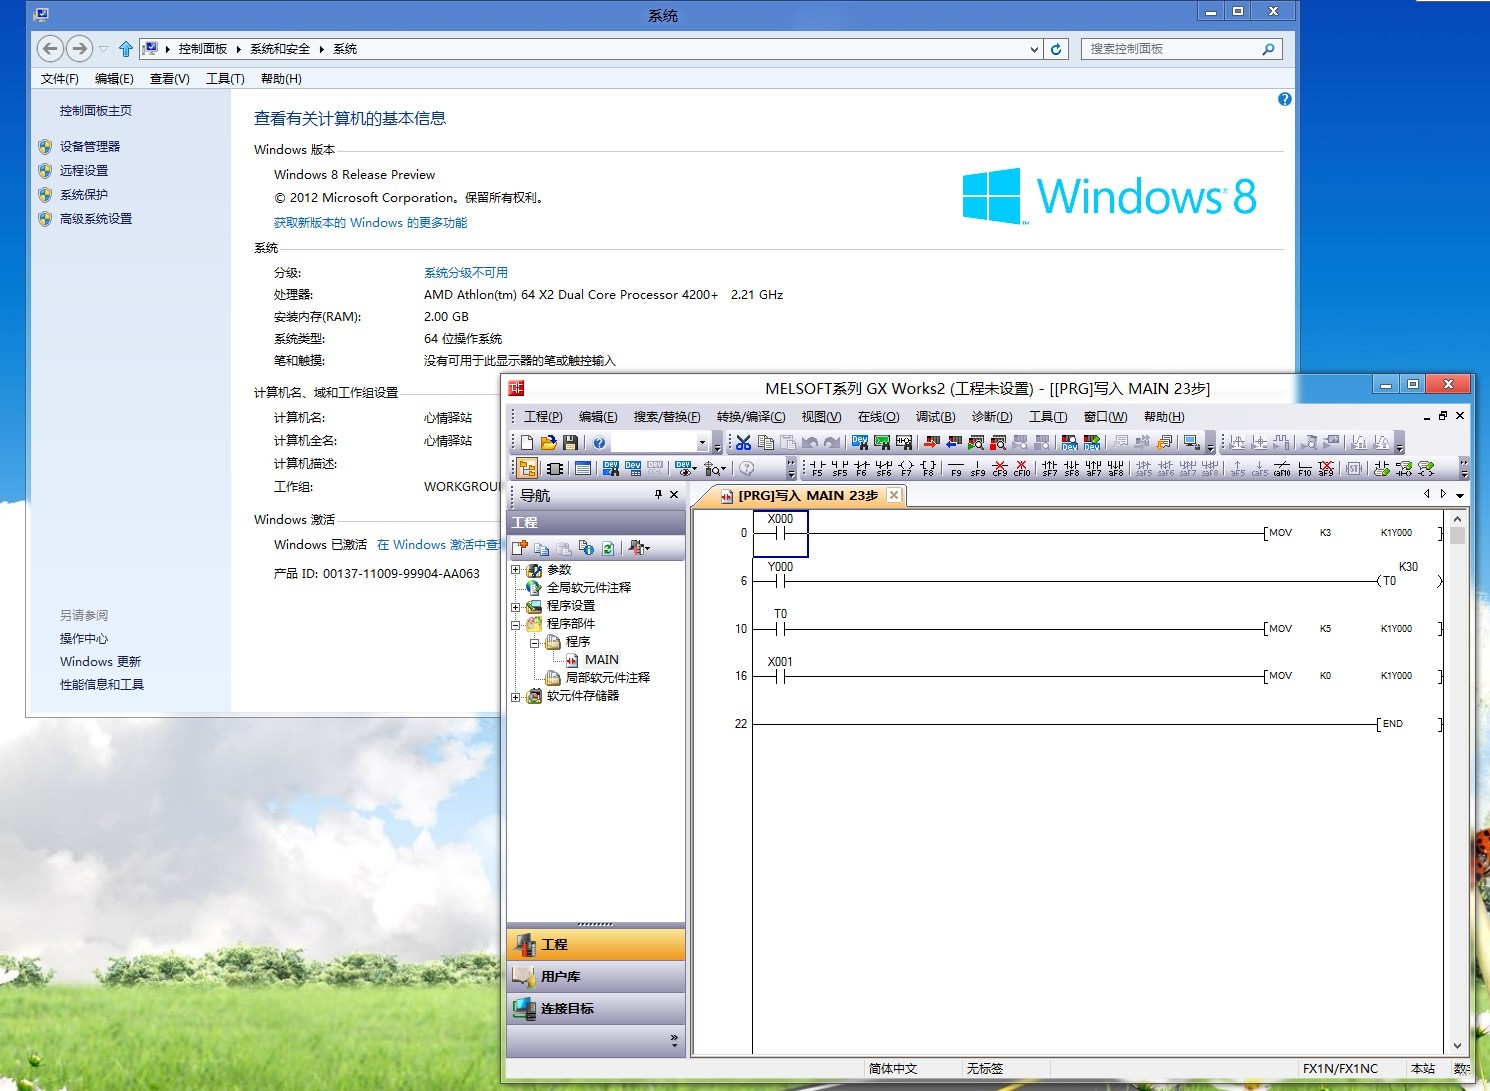Open the project folder icon in toolbar

point(548,442)
